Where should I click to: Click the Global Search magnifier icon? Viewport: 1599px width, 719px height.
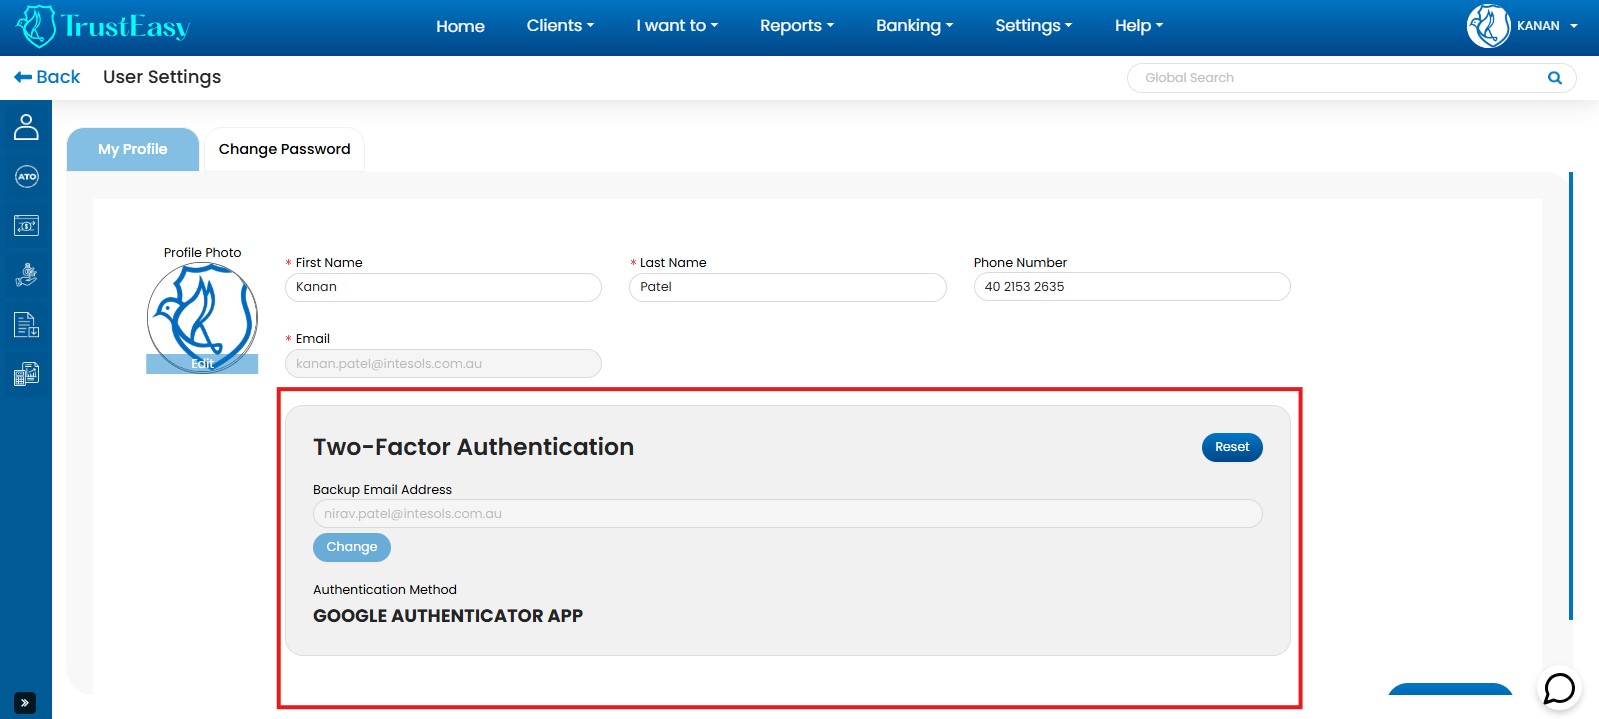click(1554, 78)
